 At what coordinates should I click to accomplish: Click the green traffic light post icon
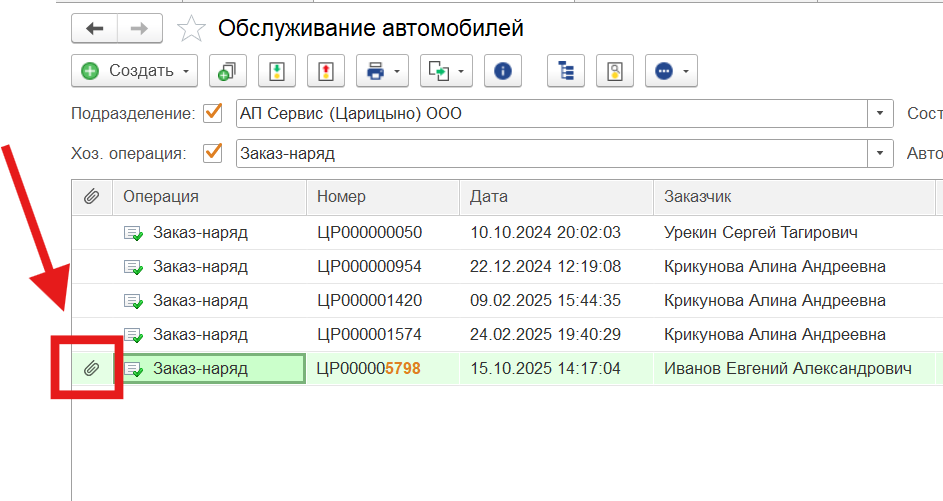[x=277, y=71]
